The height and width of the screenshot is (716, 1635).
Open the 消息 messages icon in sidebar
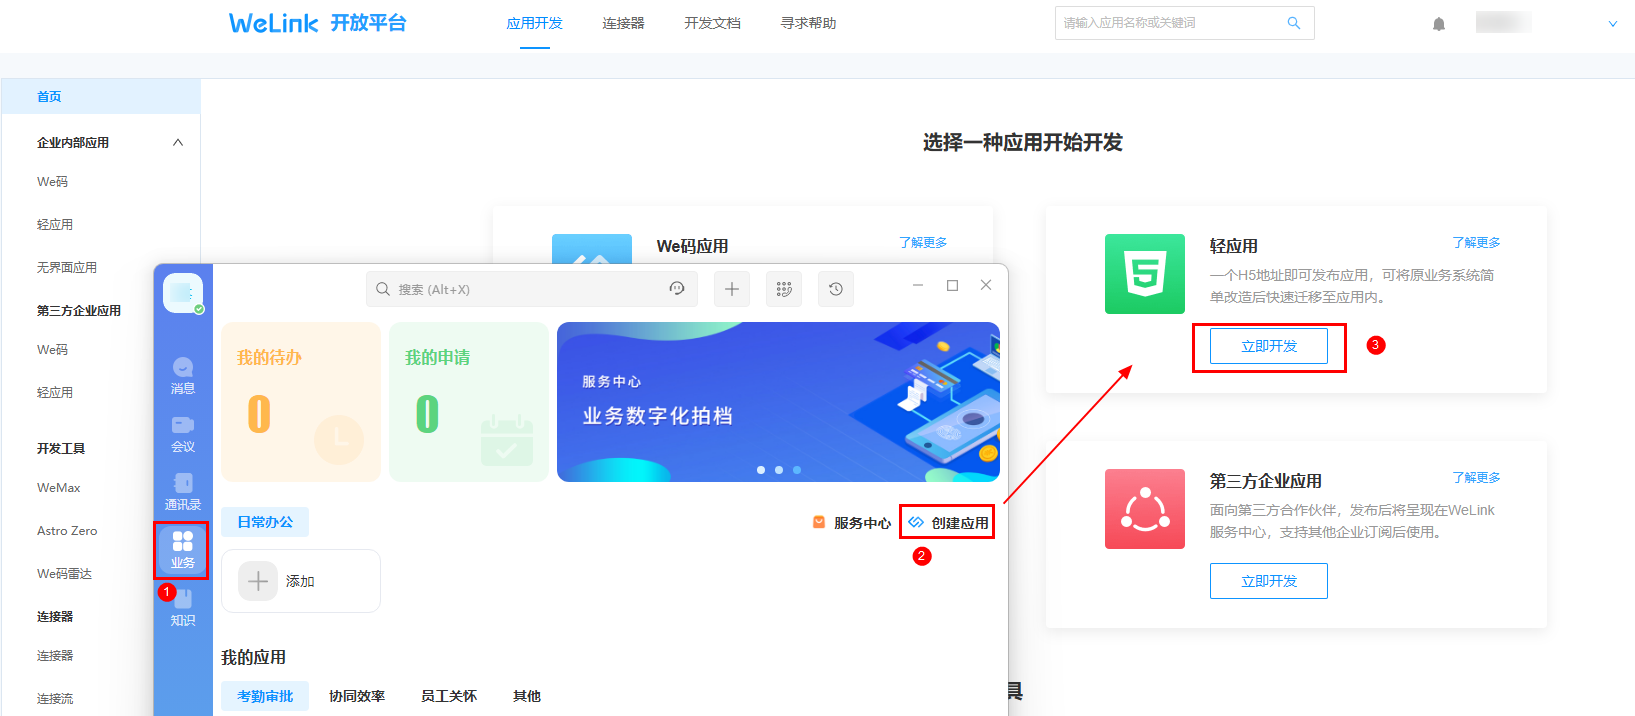(183, 375)
